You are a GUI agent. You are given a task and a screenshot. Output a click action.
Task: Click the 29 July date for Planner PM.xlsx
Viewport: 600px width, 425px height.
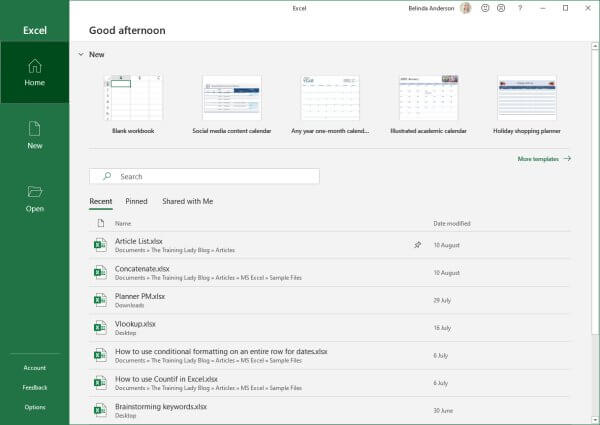tap(442, 300)
